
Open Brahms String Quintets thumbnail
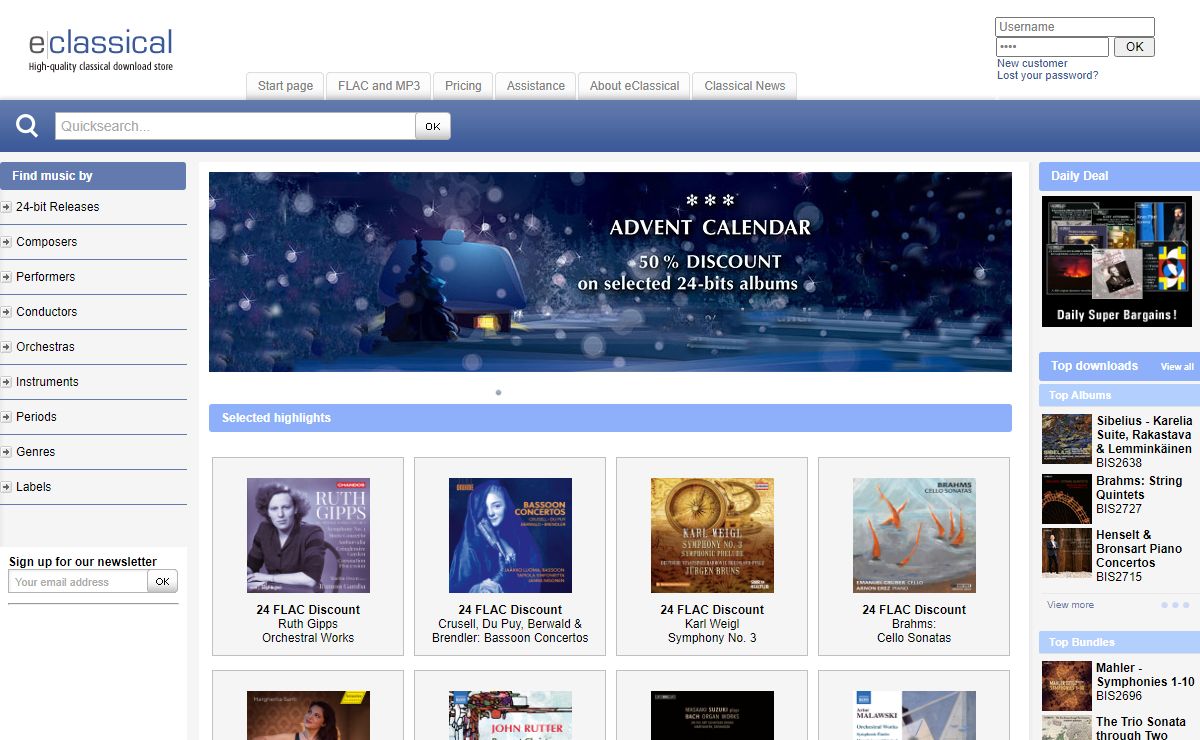click(x=1067, y=499)
